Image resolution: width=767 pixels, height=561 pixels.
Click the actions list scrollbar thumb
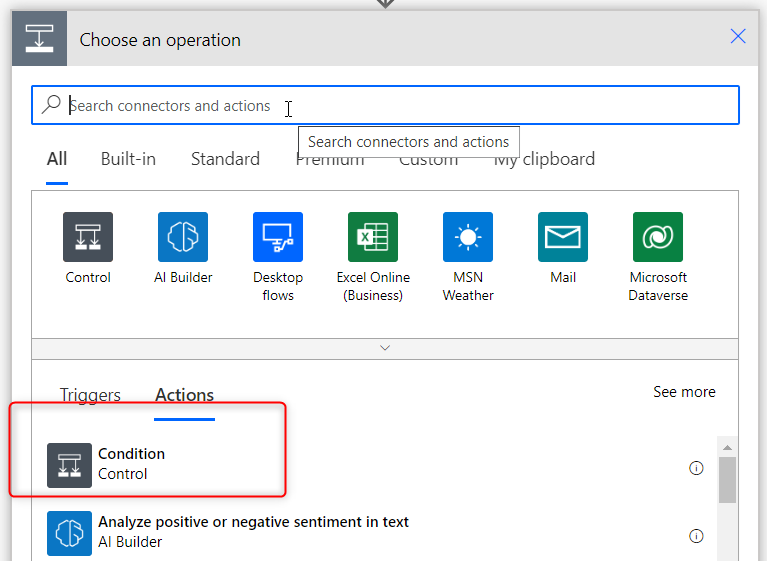click(727, 480)
